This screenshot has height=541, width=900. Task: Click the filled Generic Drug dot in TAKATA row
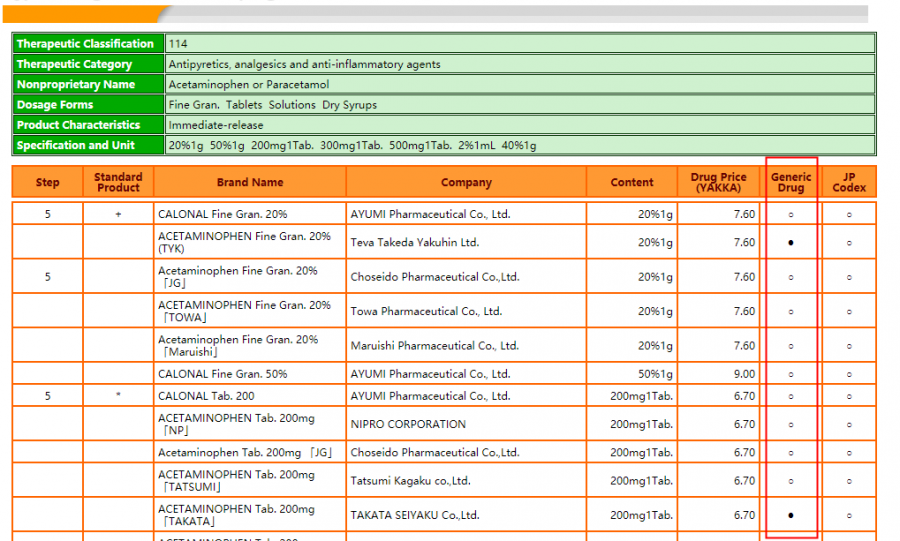[791, 516]
